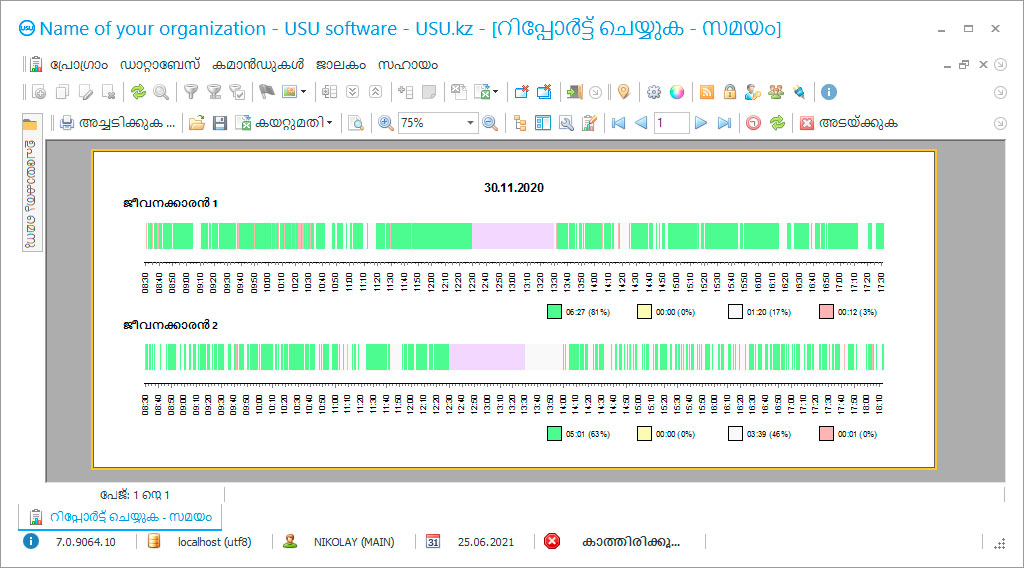The width and height of the screenshot is (1024, 568).
Task: Open the ഡാറ്റാബേസ് menu
Action: (160, 65)
